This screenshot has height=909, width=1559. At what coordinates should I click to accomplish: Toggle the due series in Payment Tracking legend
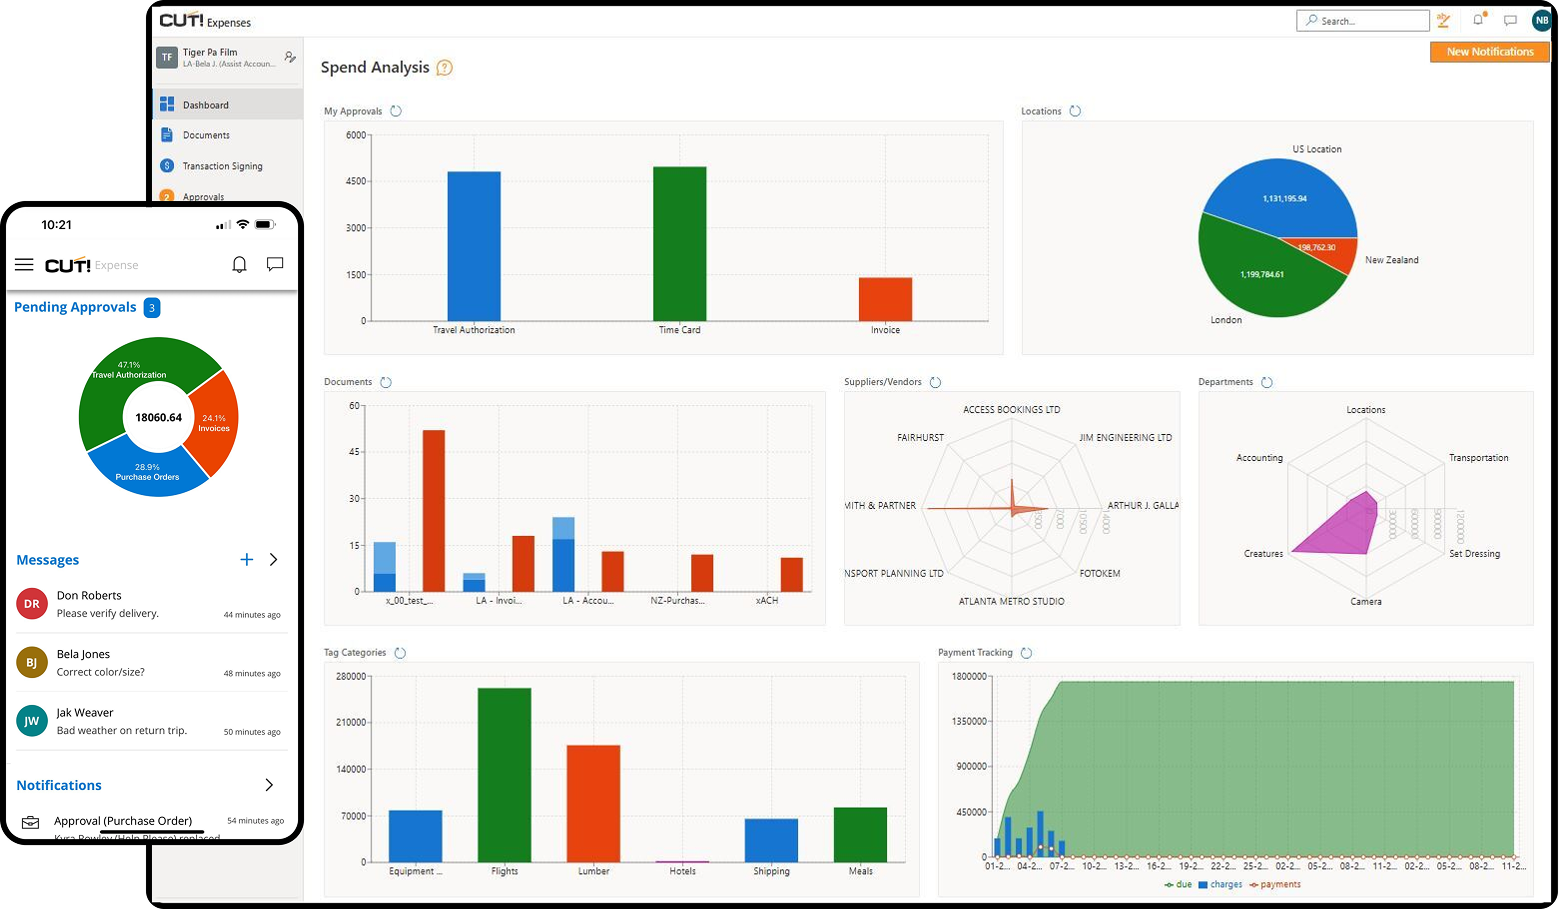pos(1180,884)
